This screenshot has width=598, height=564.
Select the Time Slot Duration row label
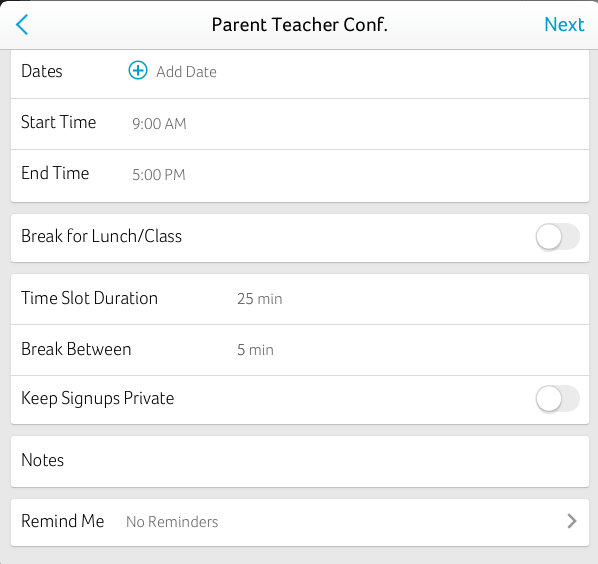[90, 298]
